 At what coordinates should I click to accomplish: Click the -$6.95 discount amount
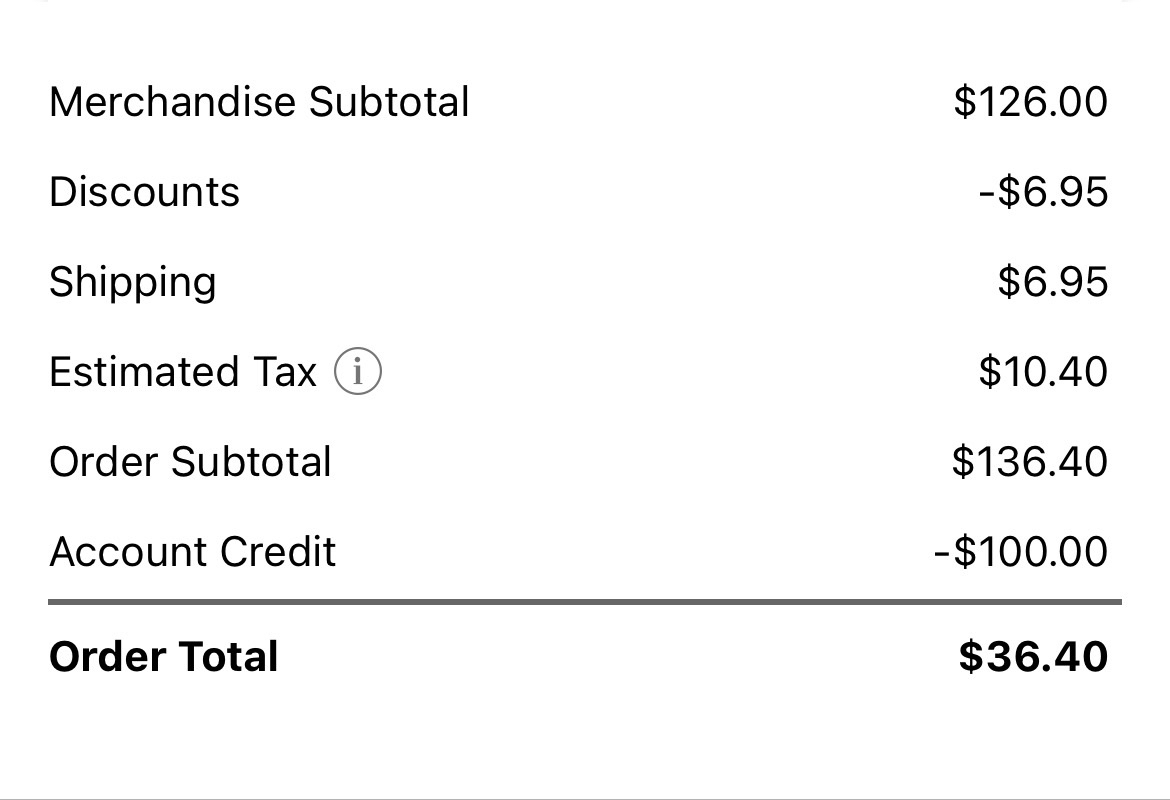(1043, 192)
